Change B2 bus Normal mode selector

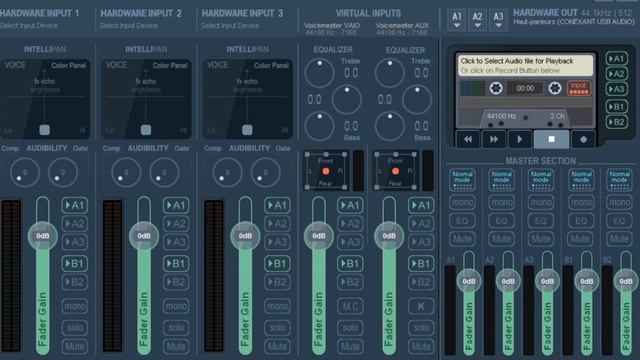619,180
